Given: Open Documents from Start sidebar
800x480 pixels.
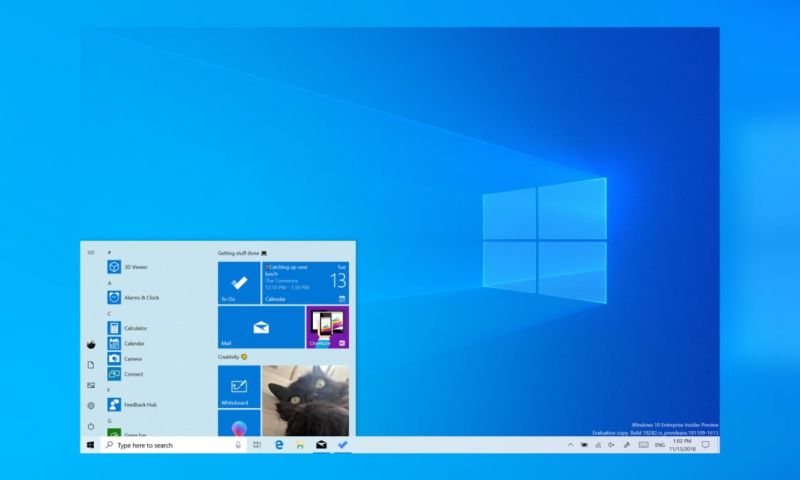Looking at the screenshot, I should tap(91, 365).
